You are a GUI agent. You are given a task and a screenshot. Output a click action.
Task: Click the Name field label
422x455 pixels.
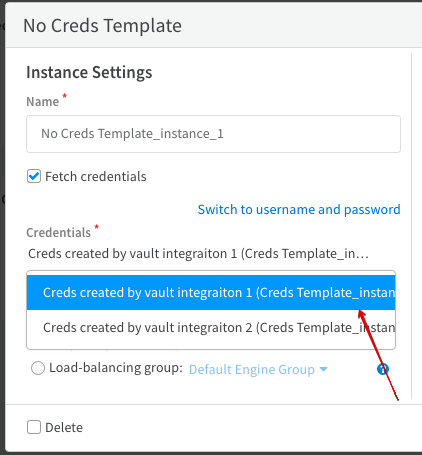click(x=43, y=101)
